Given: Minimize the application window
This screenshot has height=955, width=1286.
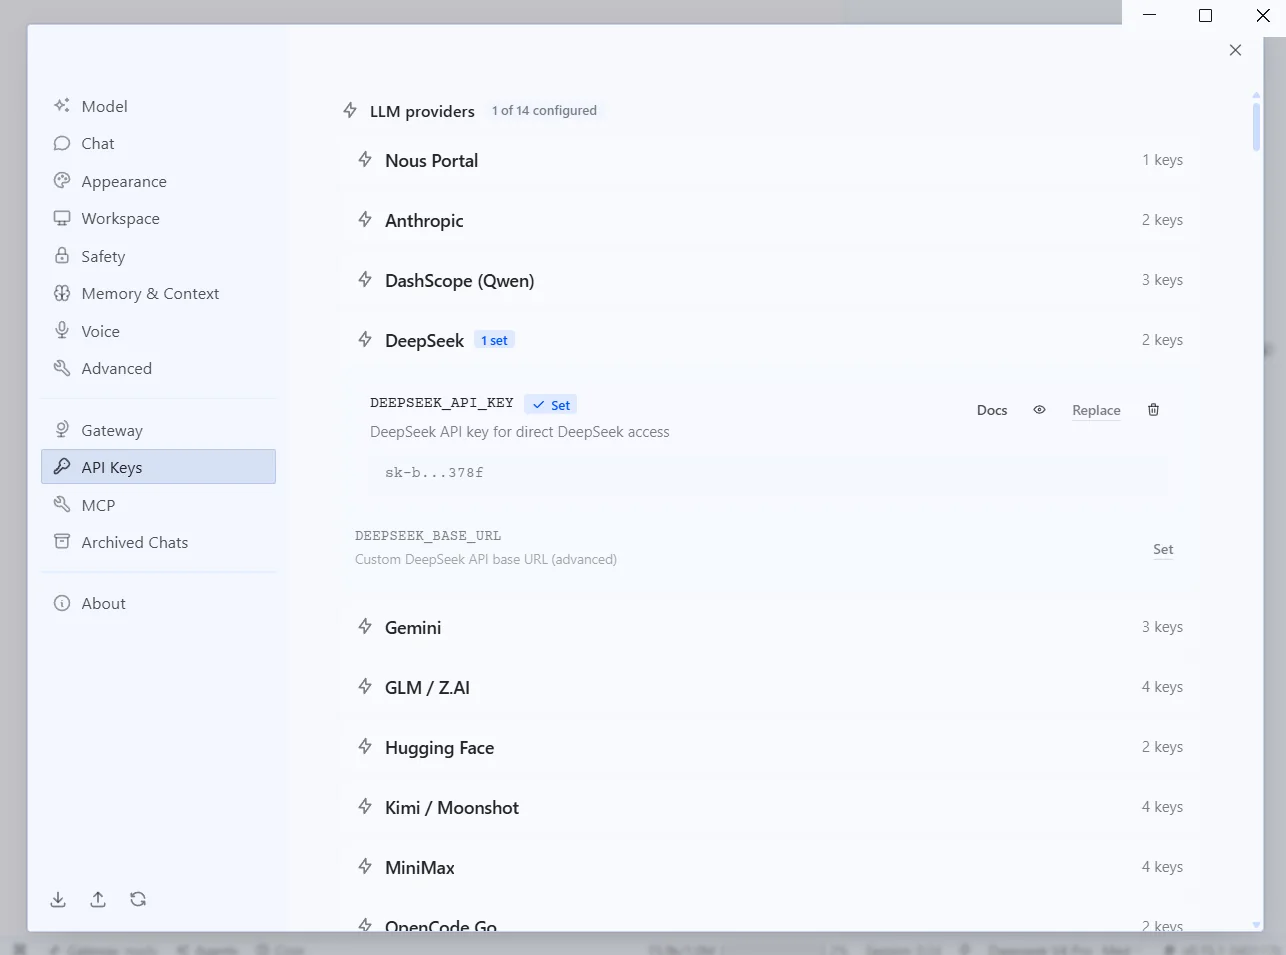Looking at the screenshot, I should pyautogui.click(x=1150, y=15).
